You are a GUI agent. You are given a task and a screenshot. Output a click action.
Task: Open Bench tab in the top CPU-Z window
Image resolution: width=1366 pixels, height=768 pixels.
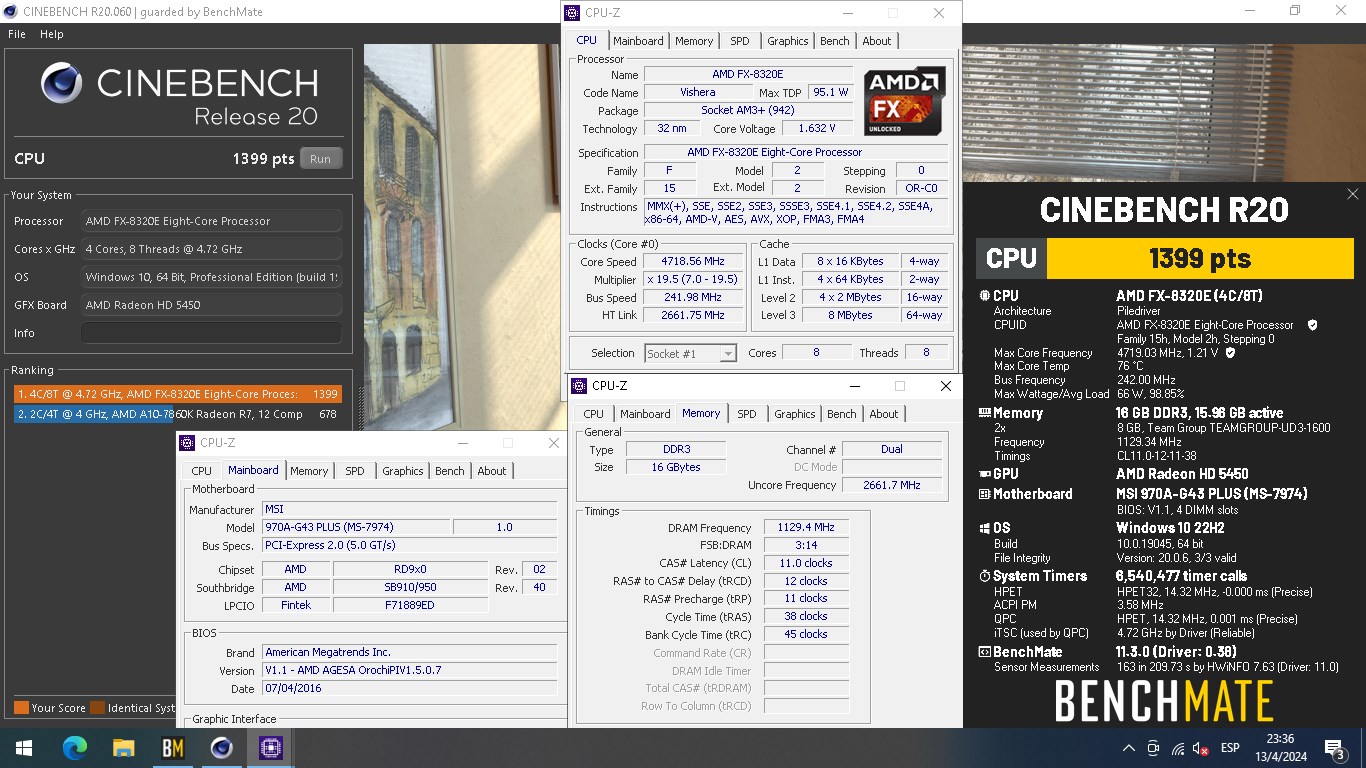835,41
